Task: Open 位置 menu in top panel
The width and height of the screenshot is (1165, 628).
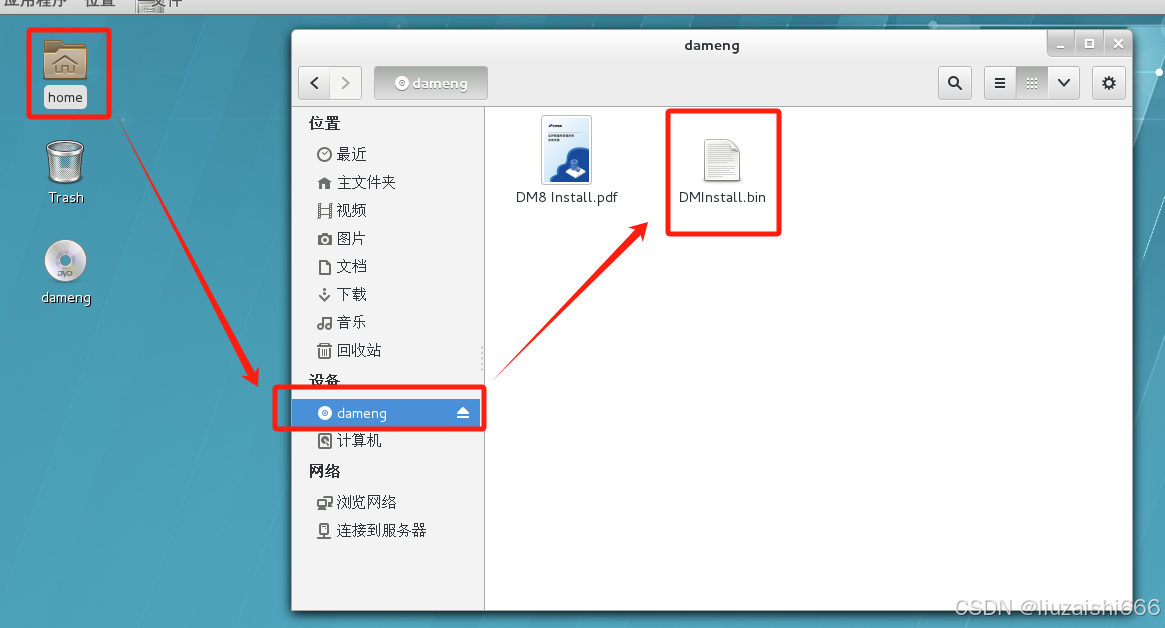Action: coord(100,4)
